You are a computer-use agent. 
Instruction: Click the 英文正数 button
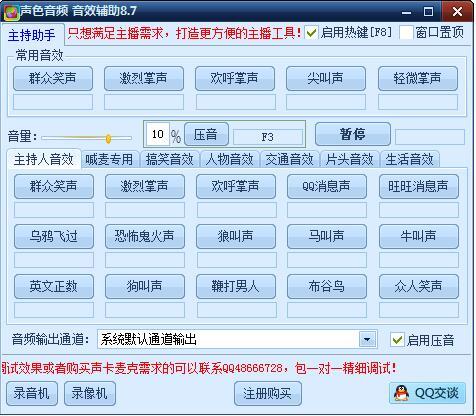click(x=54, y=286)
